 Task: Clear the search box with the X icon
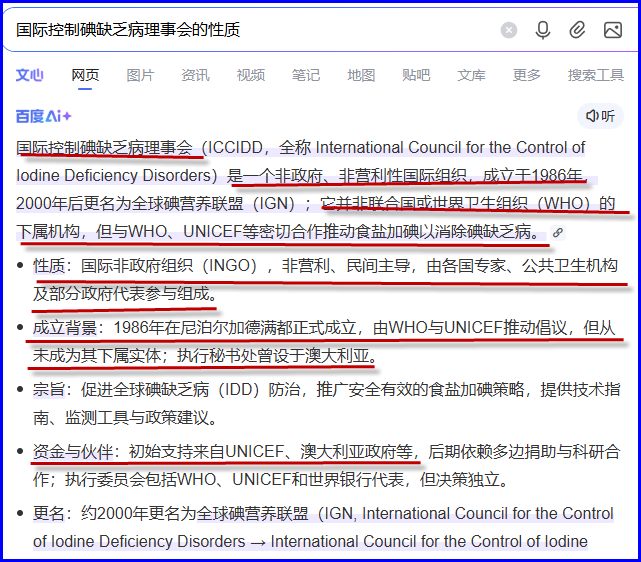[509, 30]
